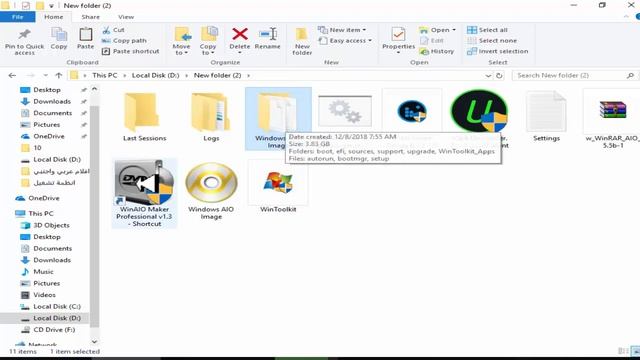Screen dimensions: 640x360
Task: Select the Logs folder
Action: (211, 117)
